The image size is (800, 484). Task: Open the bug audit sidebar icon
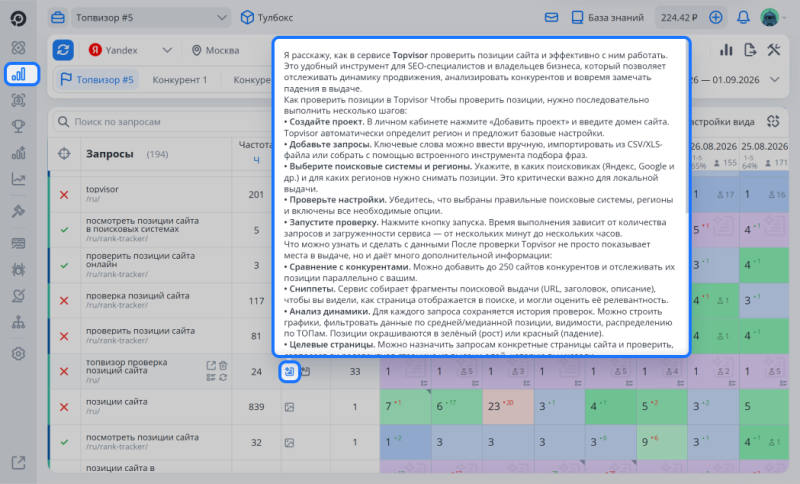pyautogui.click(x=18, y=269)
